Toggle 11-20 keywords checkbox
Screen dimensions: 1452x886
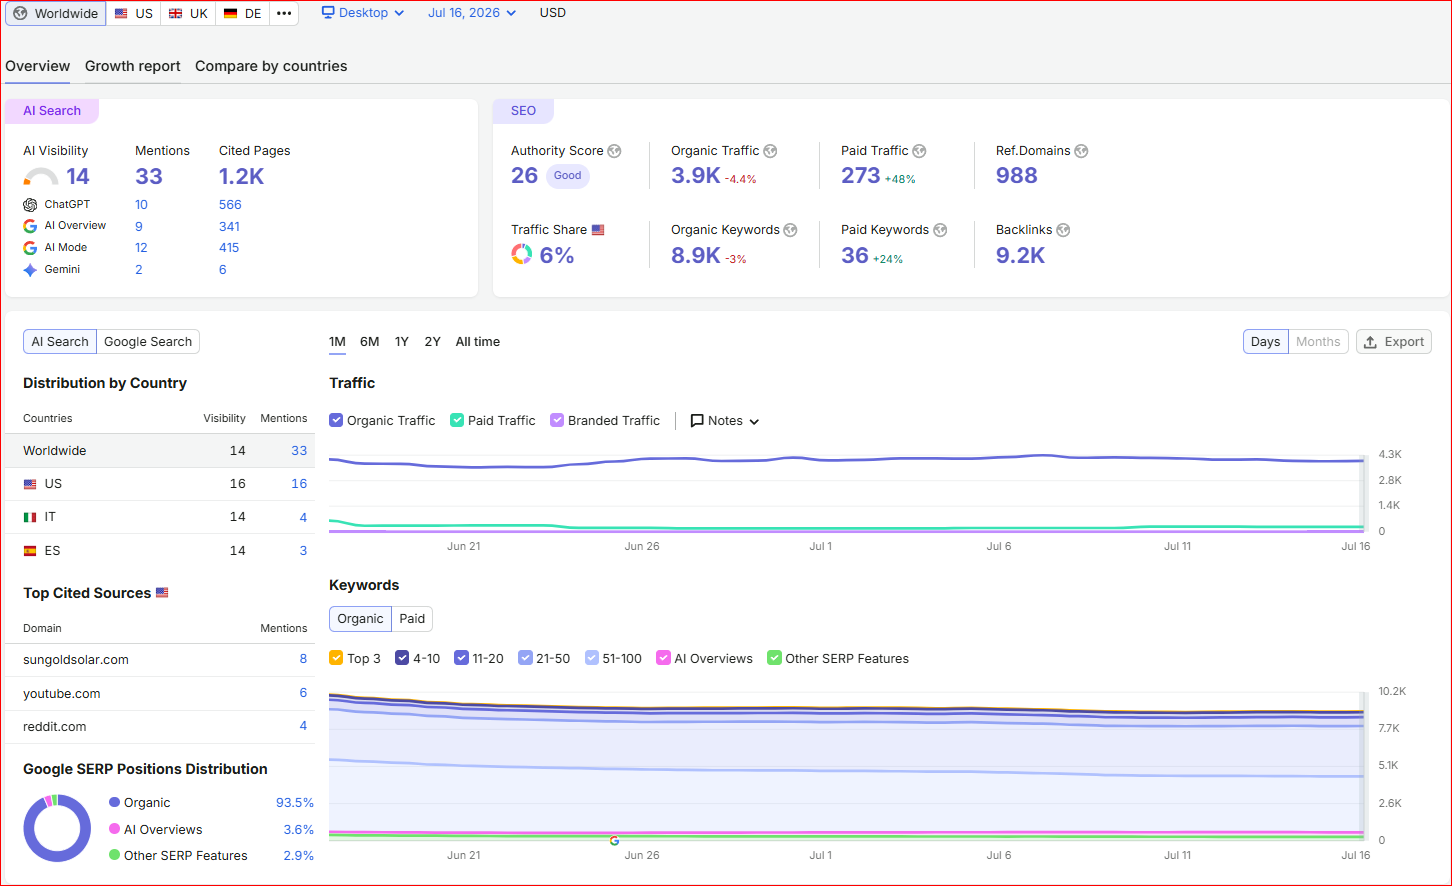(x=461, y=658)
